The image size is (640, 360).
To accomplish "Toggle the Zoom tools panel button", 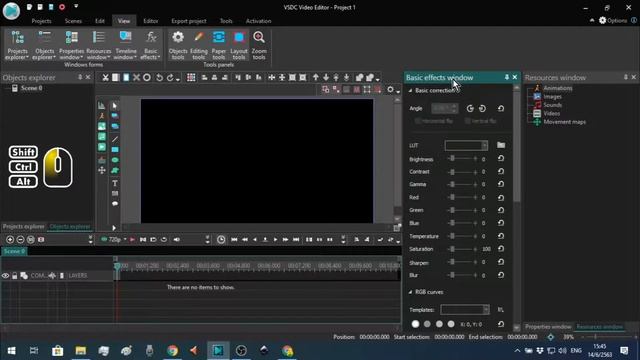I will [259, 45].
